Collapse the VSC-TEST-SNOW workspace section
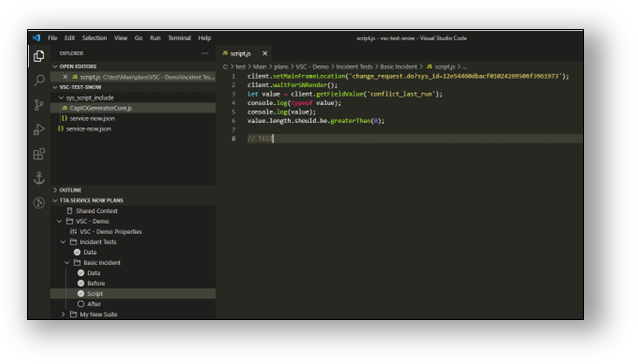The width and height of the screenshot is (638, 364). point(55,87)
